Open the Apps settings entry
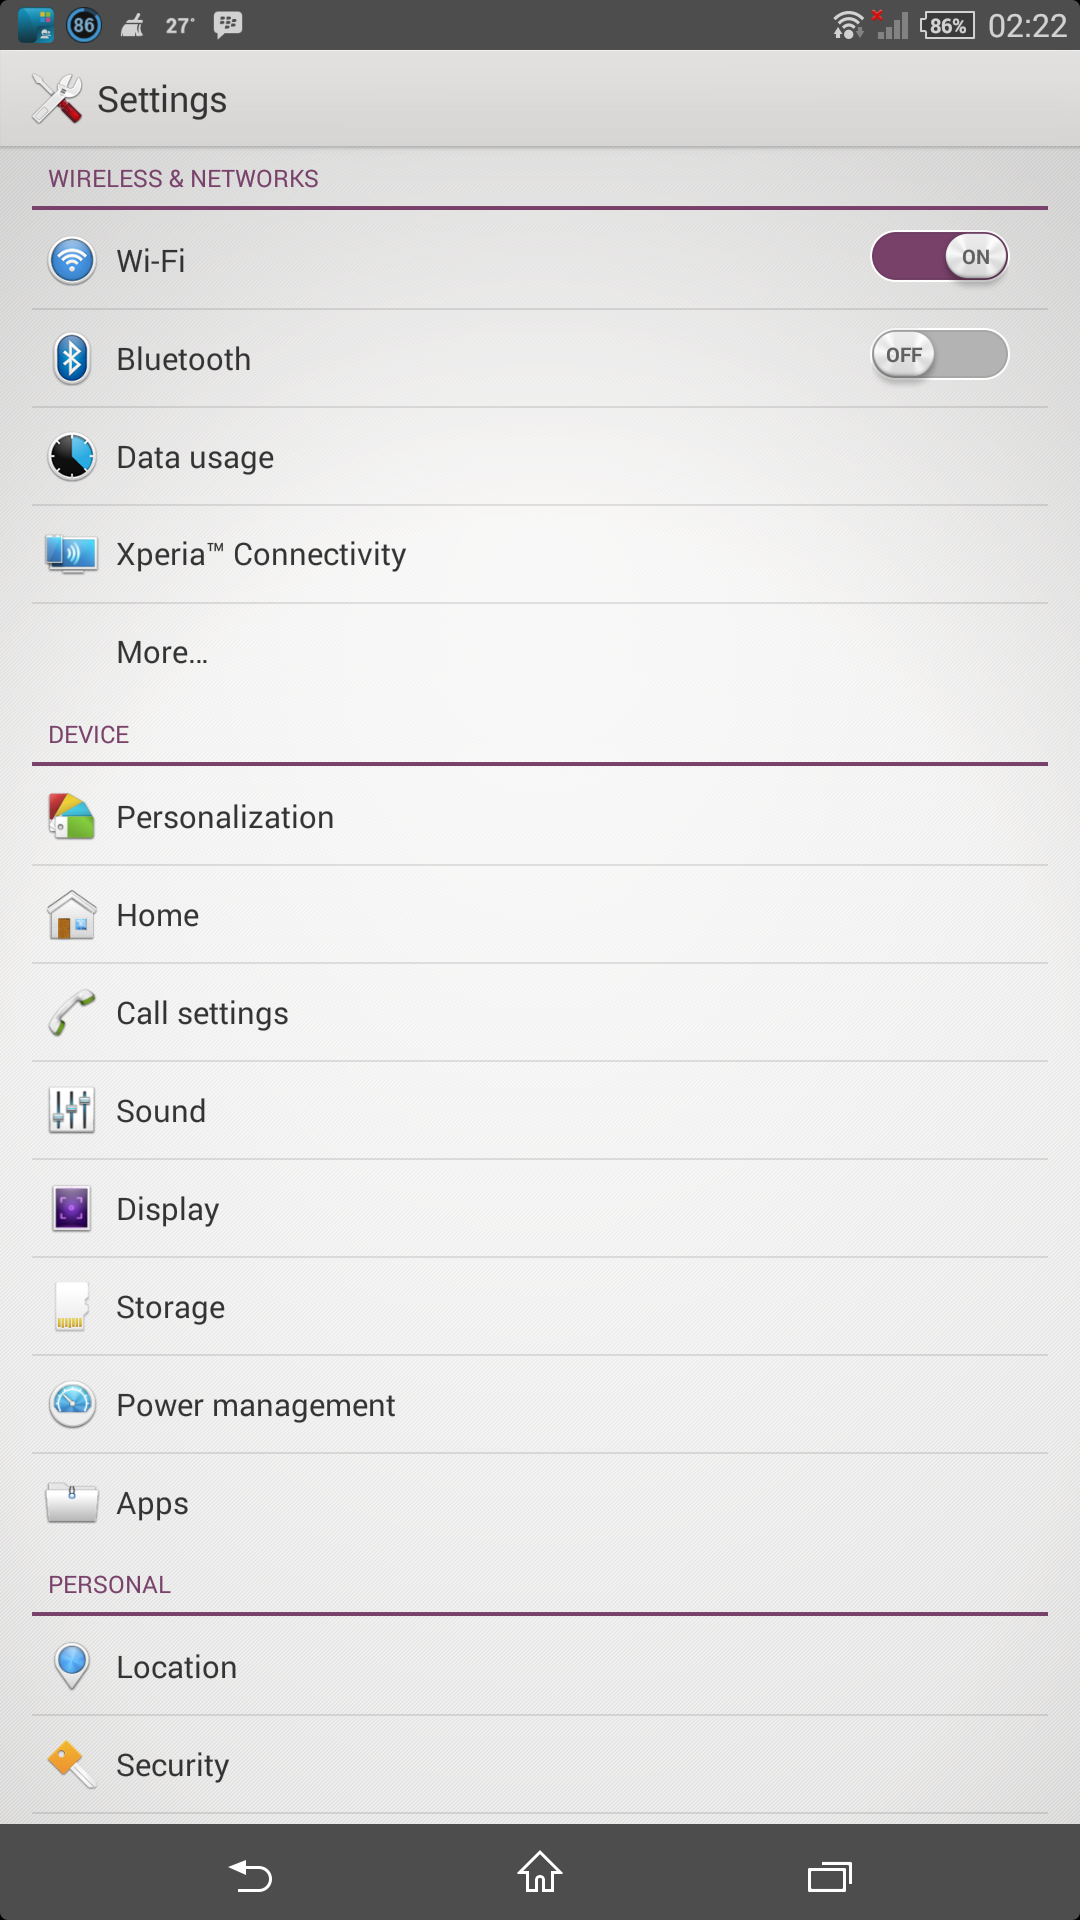The height and width of the screenshot is (1920, 1080). click(x=152, y=1503)
